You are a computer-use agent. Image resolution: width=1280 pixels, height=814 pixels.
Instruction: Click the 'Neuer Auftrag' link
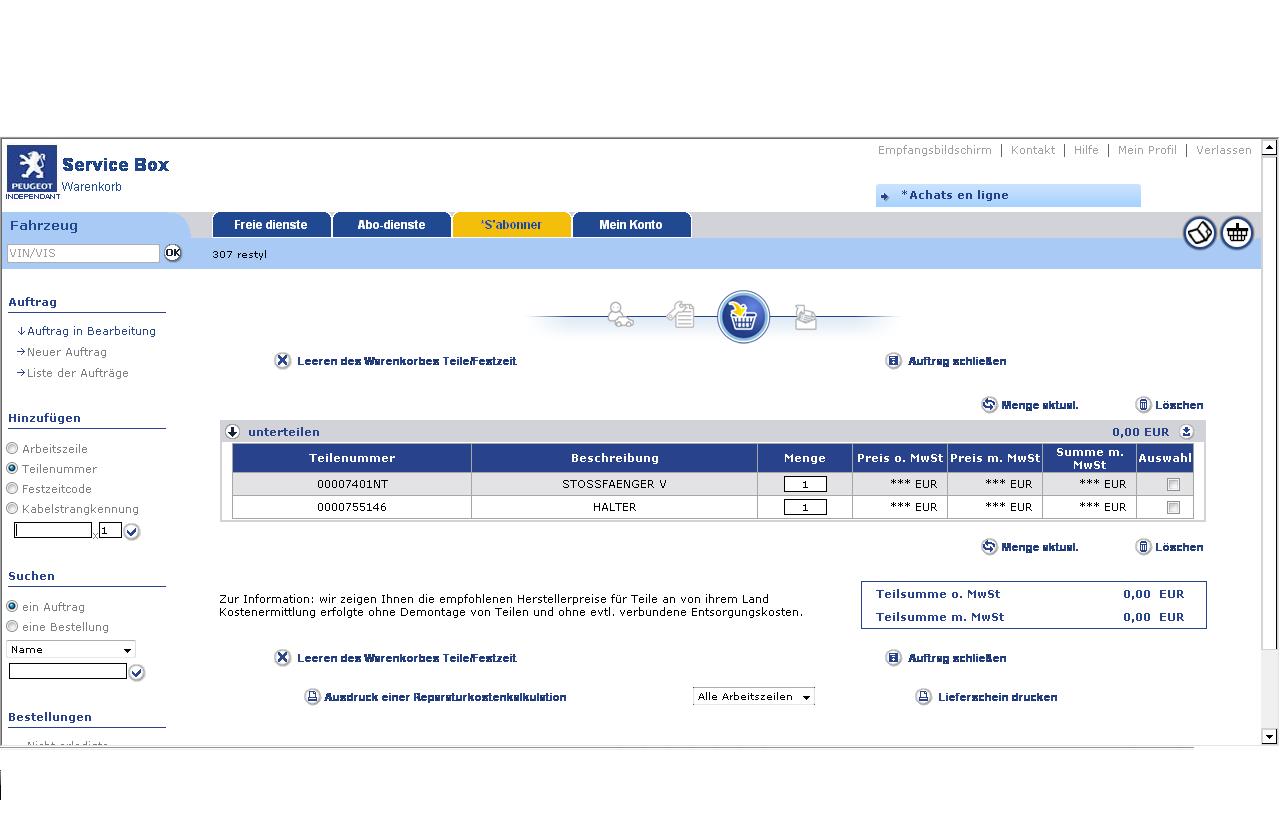pyautogui.click(x=66, y=352)
